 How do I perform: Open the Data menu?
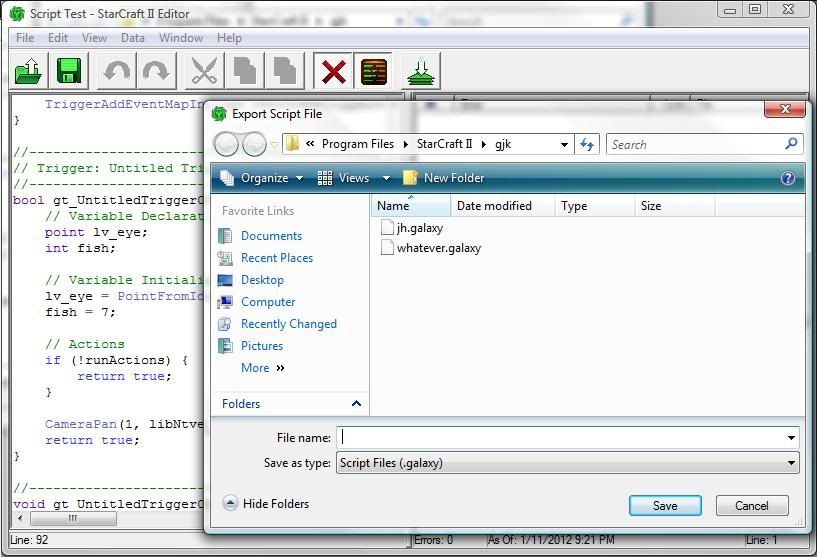pyautogui.click(x=133, y=38)
